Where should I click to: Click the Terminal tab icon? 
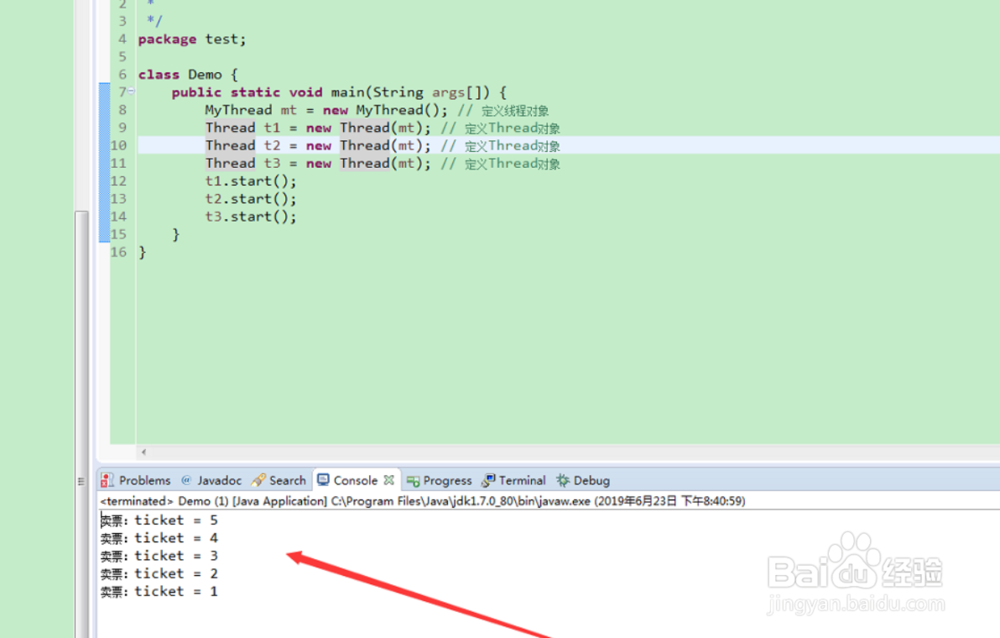coord(489,480)
